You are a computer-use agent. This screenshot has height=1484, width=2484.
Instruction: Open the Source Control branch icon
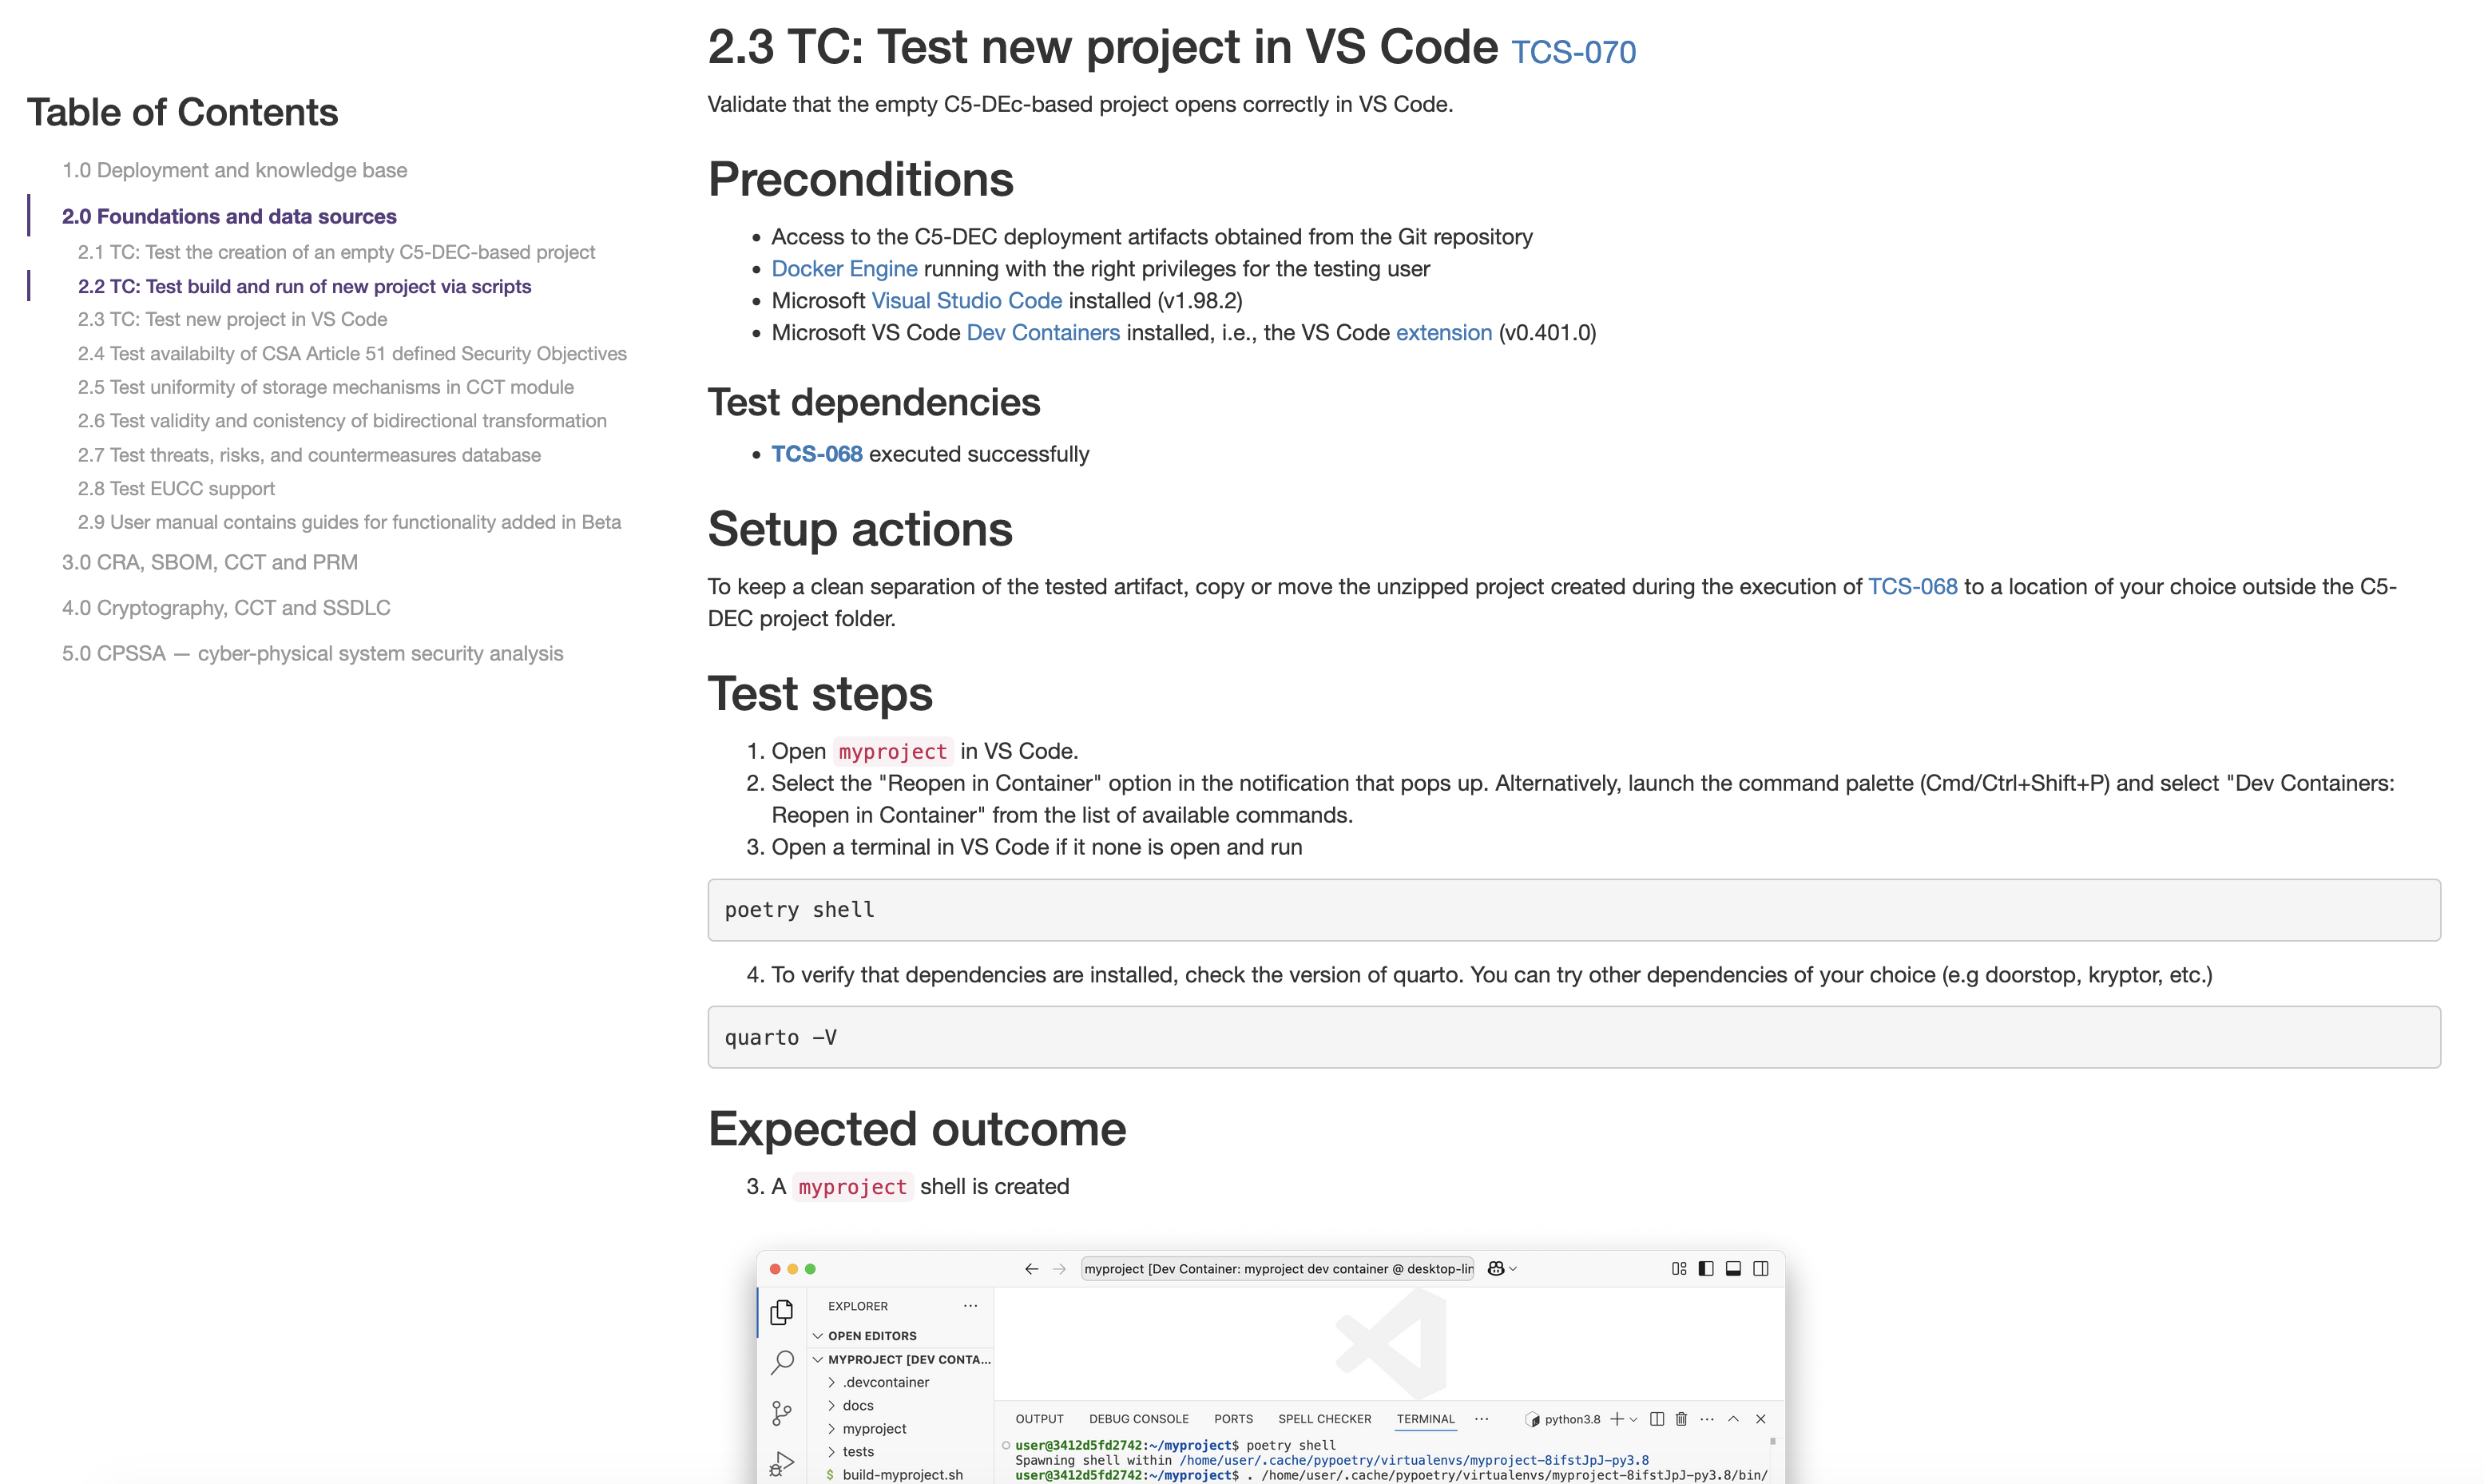pyautogui.click(x=782, y=1412)
